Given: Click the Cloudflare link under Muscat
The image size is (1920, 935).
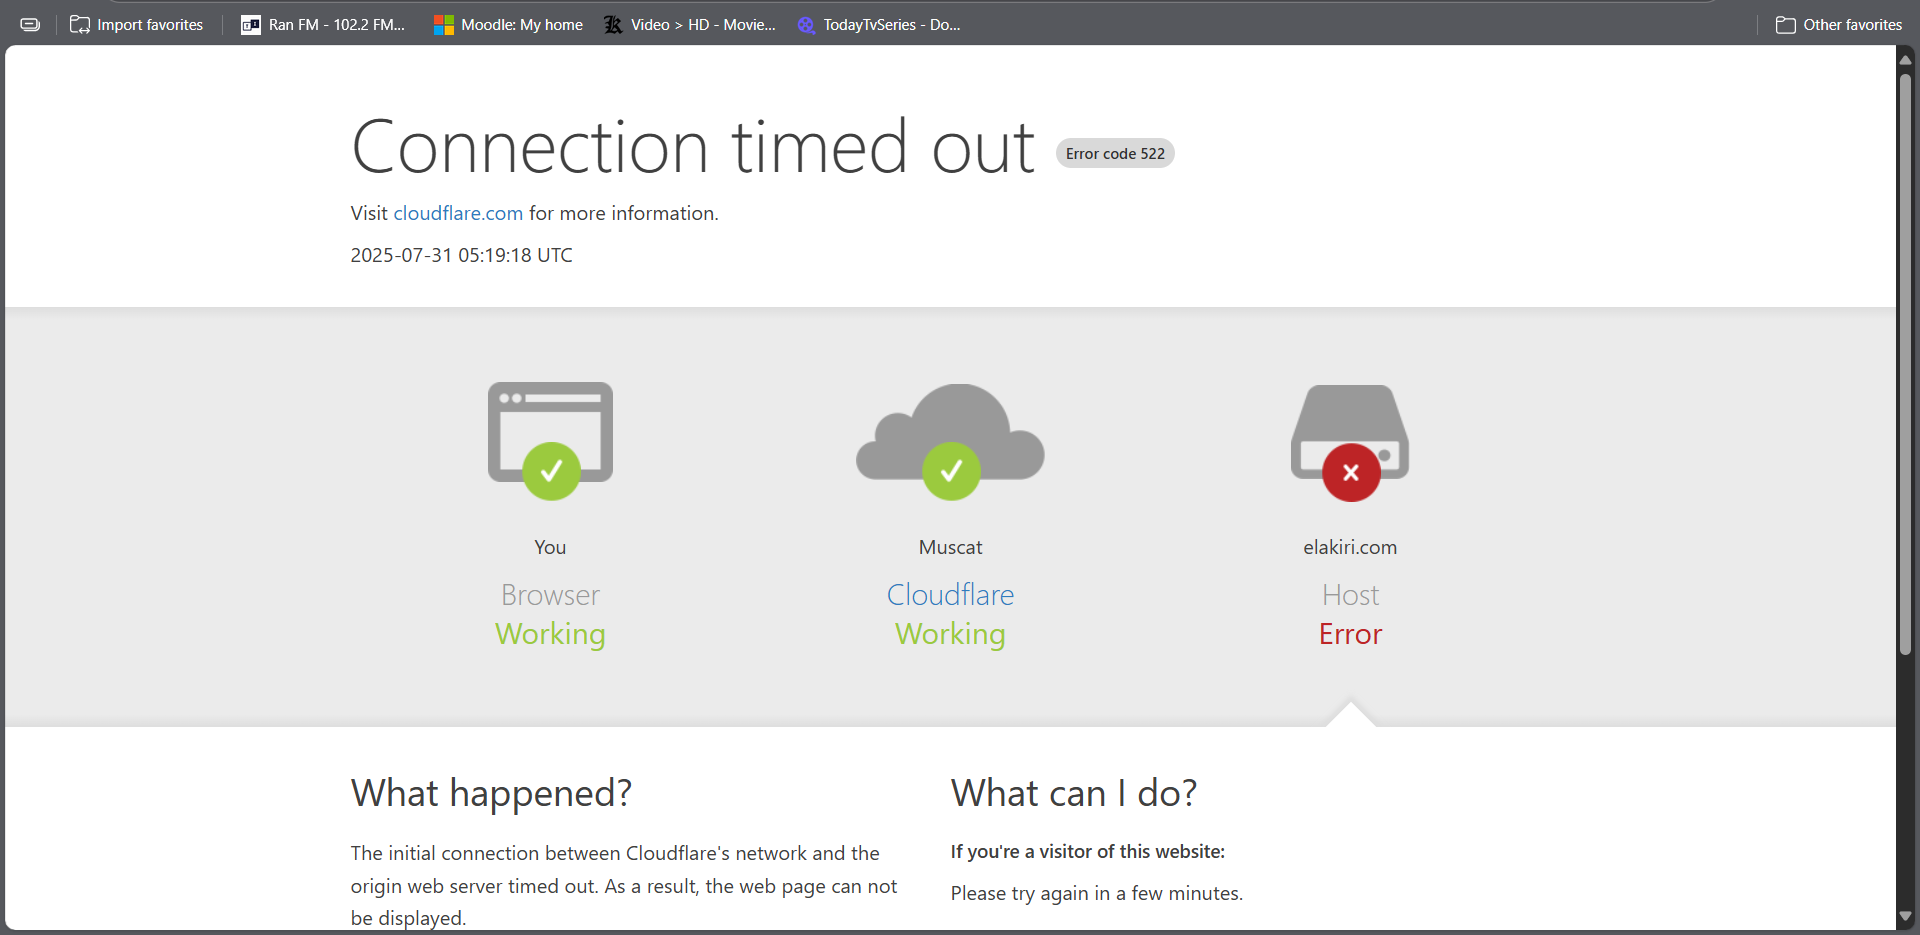Looking at the screenshot, I should (x=950, y=595).
